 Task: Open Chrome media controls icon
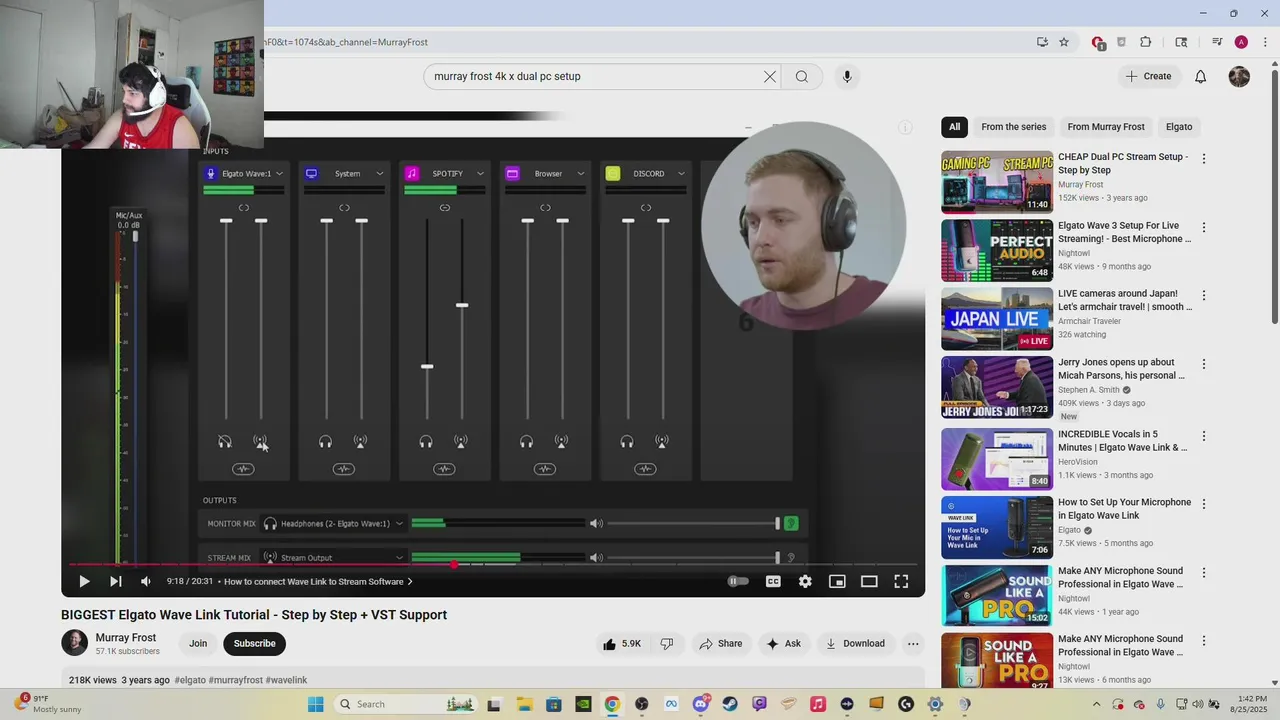coord(1217,42)
